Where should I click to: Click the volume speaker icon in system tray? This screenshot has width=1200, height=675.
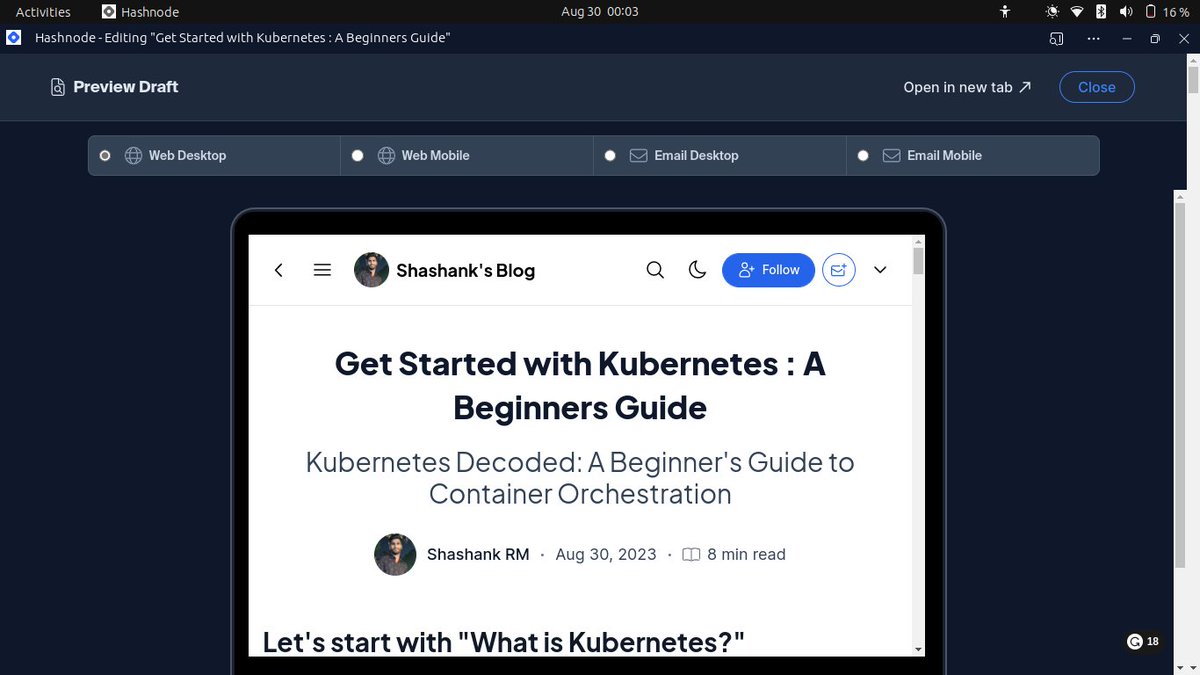pos(1126,12)
